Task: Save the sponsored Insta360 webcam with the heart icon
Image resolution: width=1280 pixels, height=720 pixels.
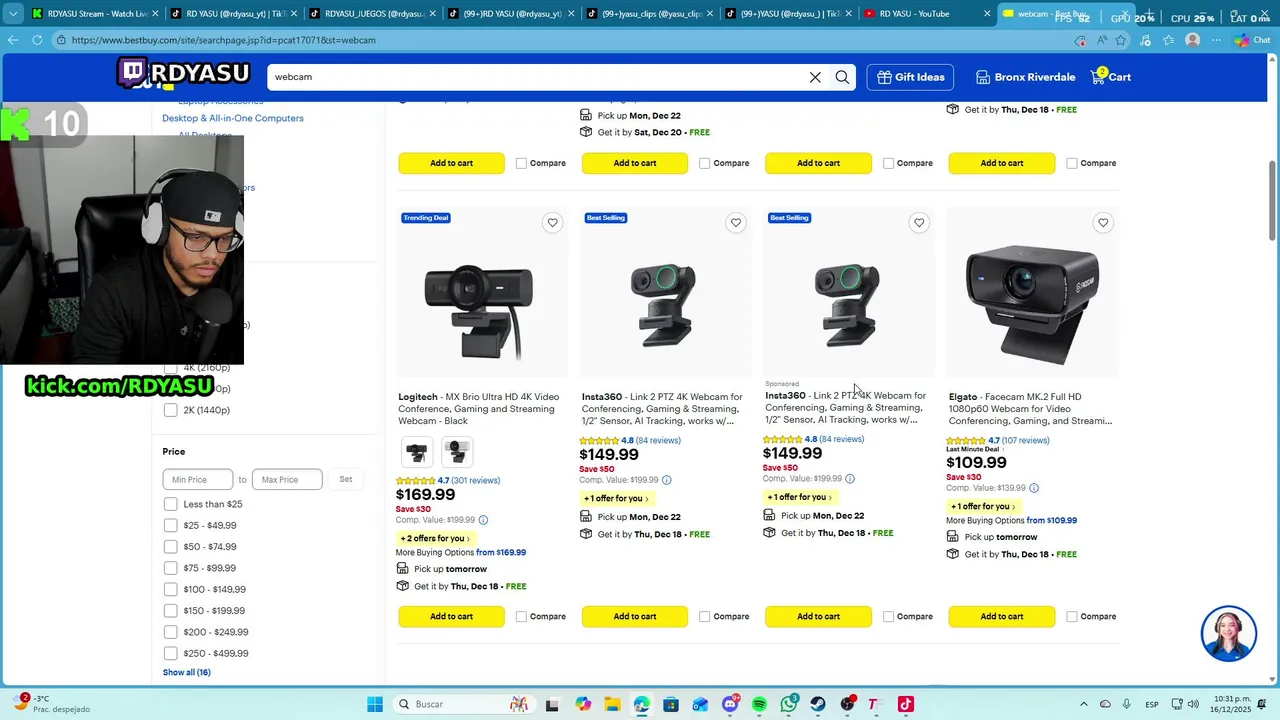Action: pyautogui.click(x=919, y=223)
